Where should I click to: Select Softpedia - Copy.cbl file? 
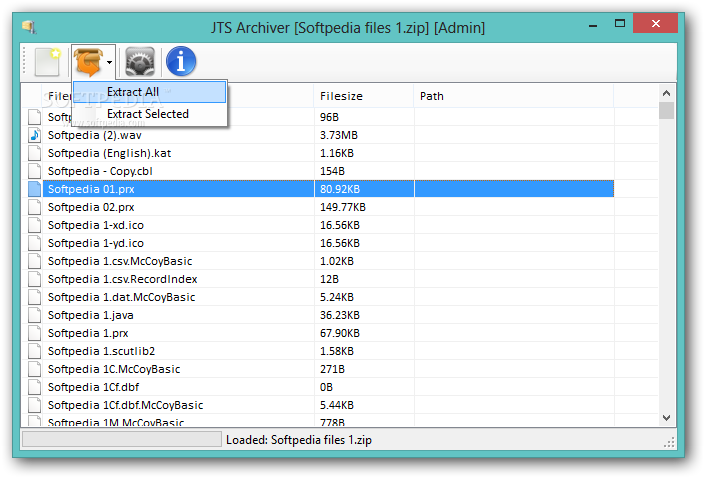click(100, 171)
